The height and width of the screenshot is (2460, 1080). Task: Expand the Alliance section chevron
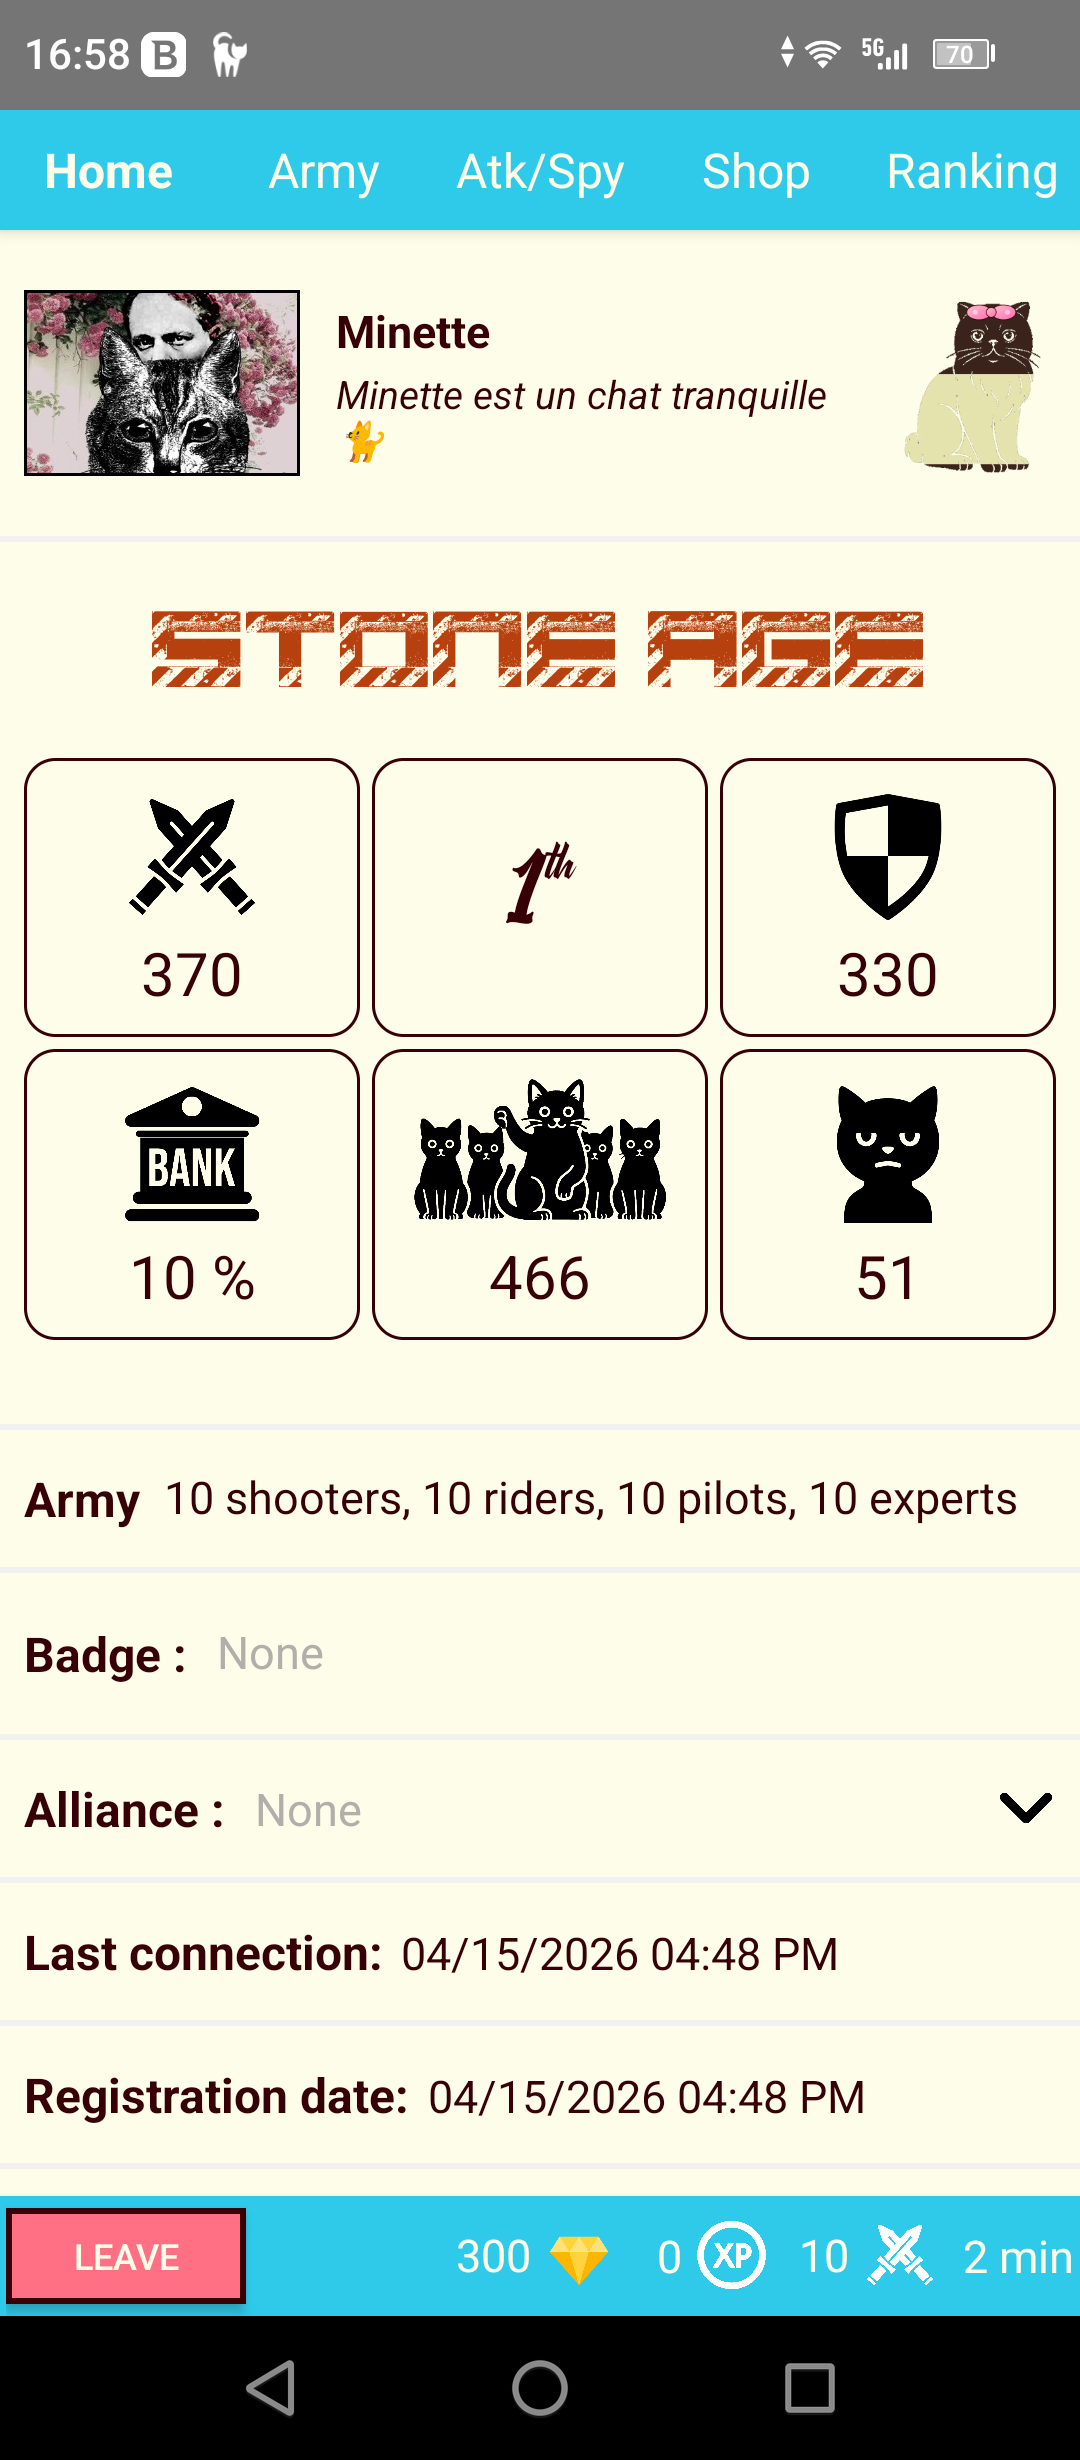click(x=1026, y=1807)
